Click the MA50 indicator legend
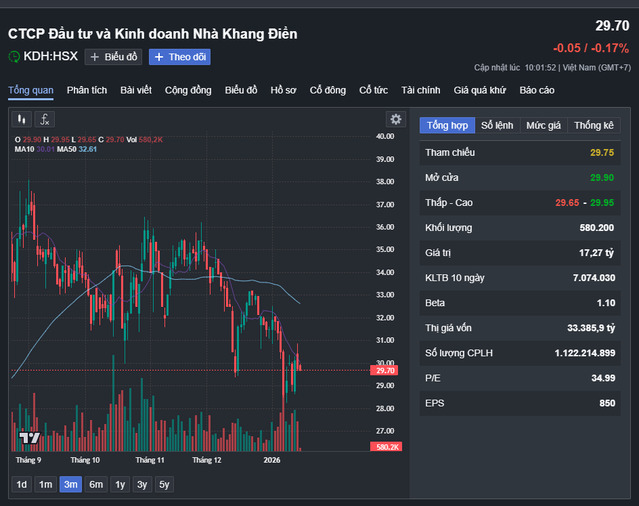 click(77, 149)
